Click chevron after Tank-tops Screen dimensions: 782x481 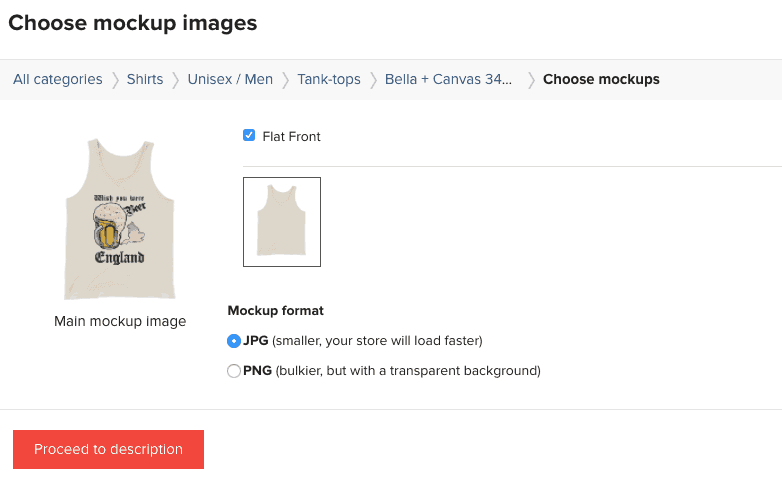coord(373,80)
